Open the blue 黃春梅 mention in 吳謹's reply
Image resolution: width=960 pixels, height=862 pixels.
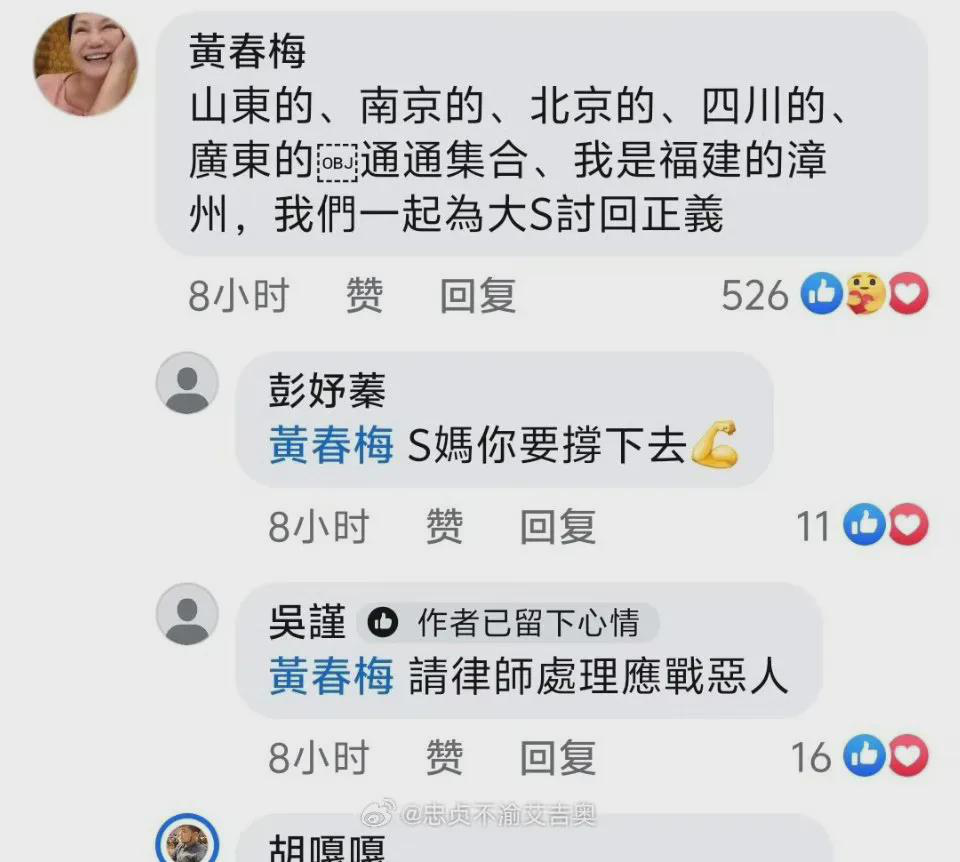[331, 676]
